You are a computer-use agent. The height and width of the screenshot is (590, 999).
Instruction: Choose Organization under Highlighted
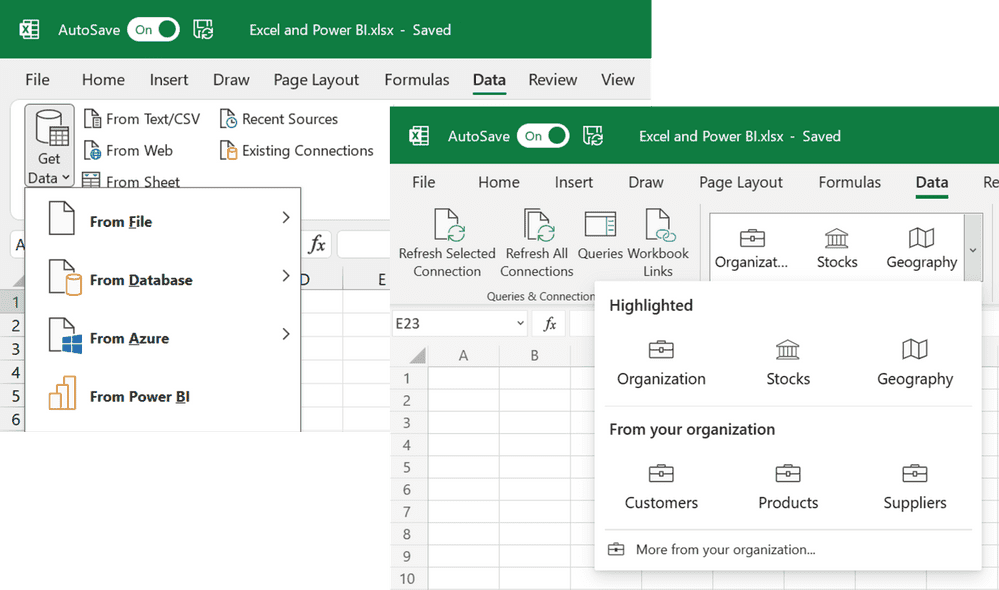click(661, 363)
